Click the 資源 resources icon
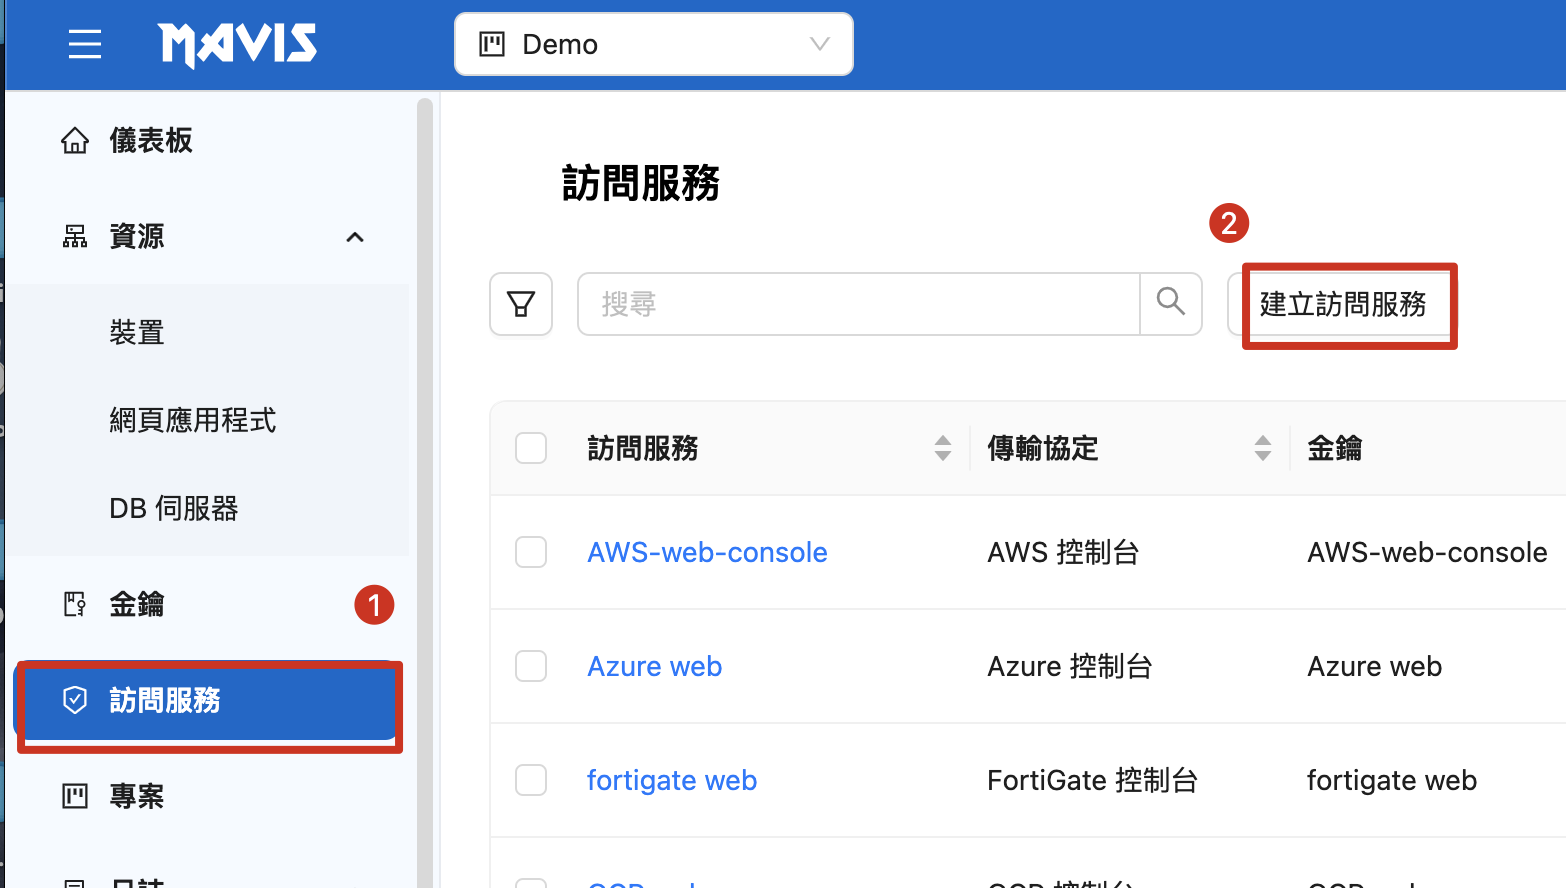 pos(75,237)
